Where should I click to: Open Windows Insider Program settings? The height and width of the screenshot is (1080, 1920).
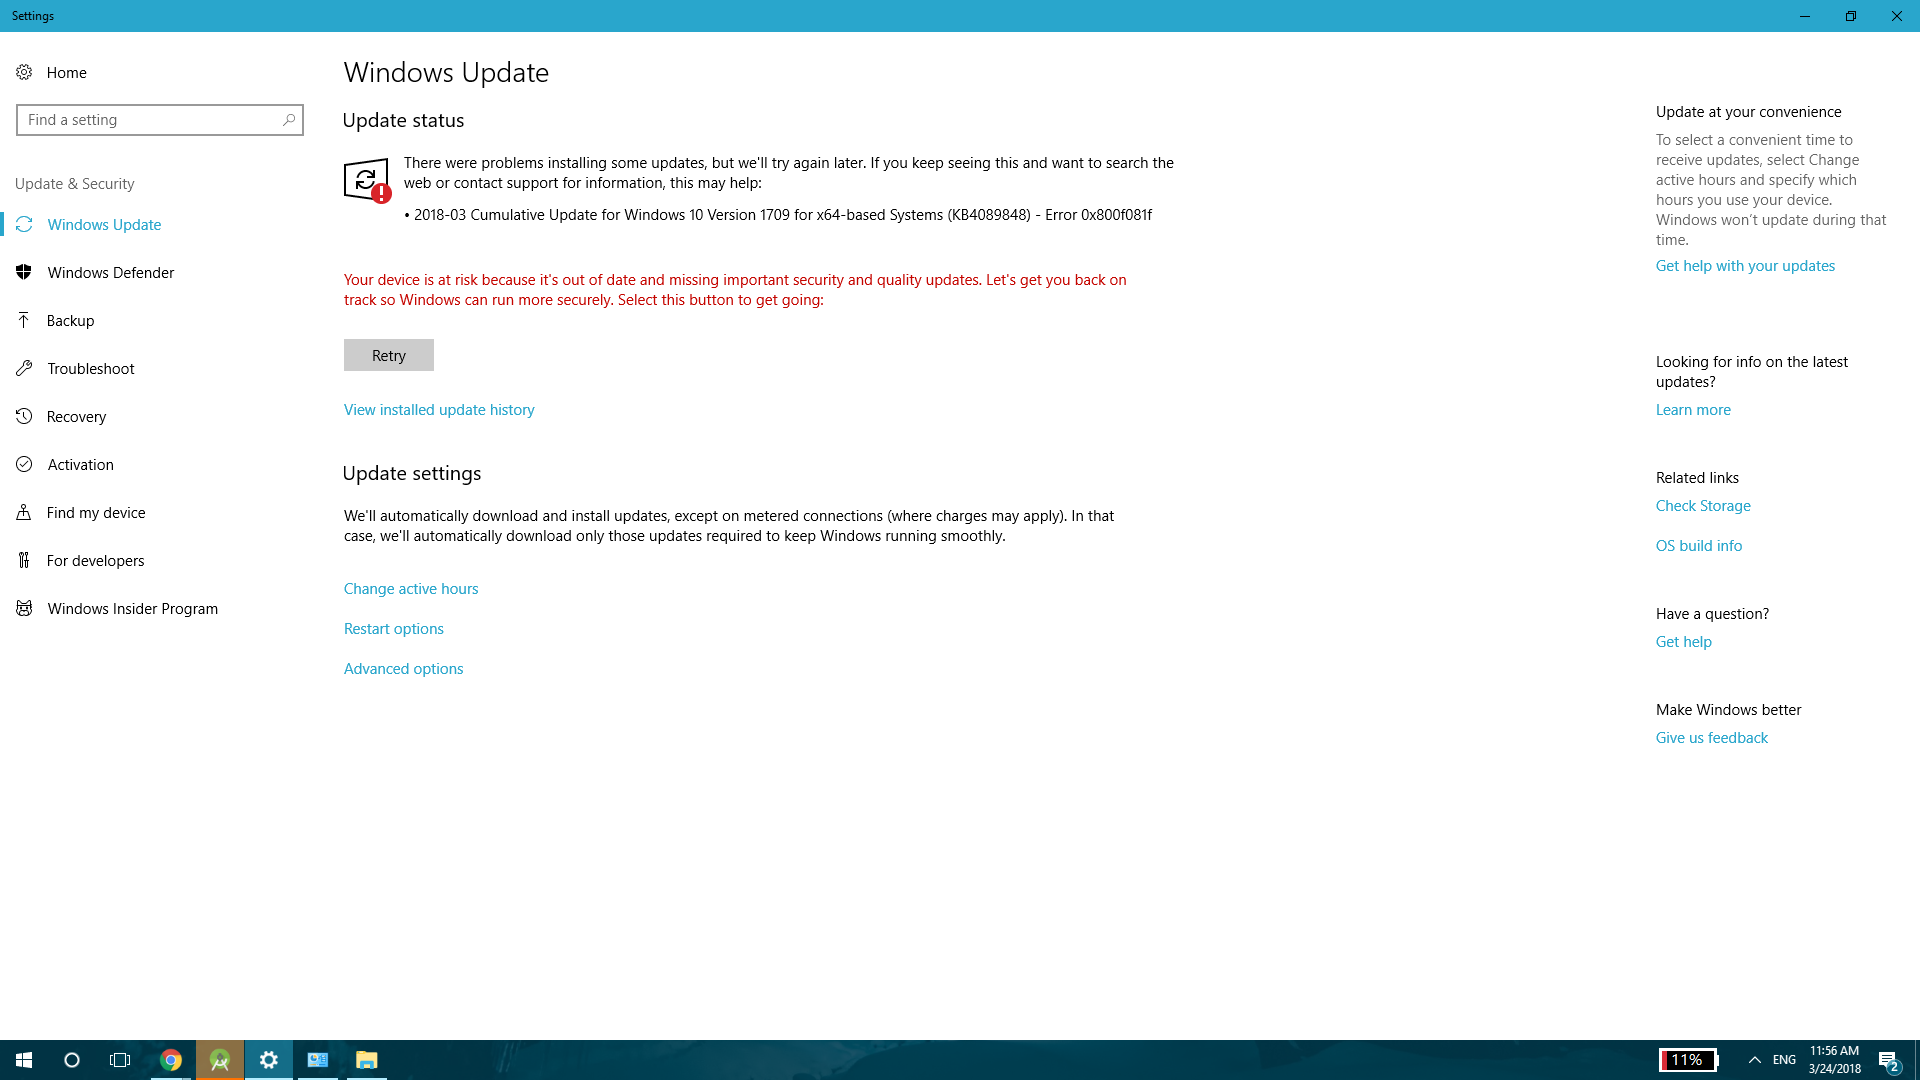tap(132, 607)
